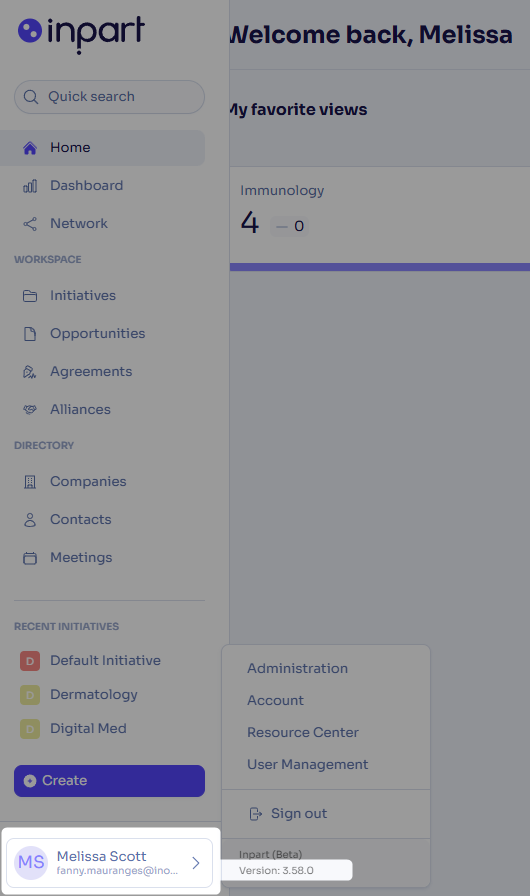Open the Melissa Scott profile card
Viewport: 530px width, 896px height.
point(110,863)
